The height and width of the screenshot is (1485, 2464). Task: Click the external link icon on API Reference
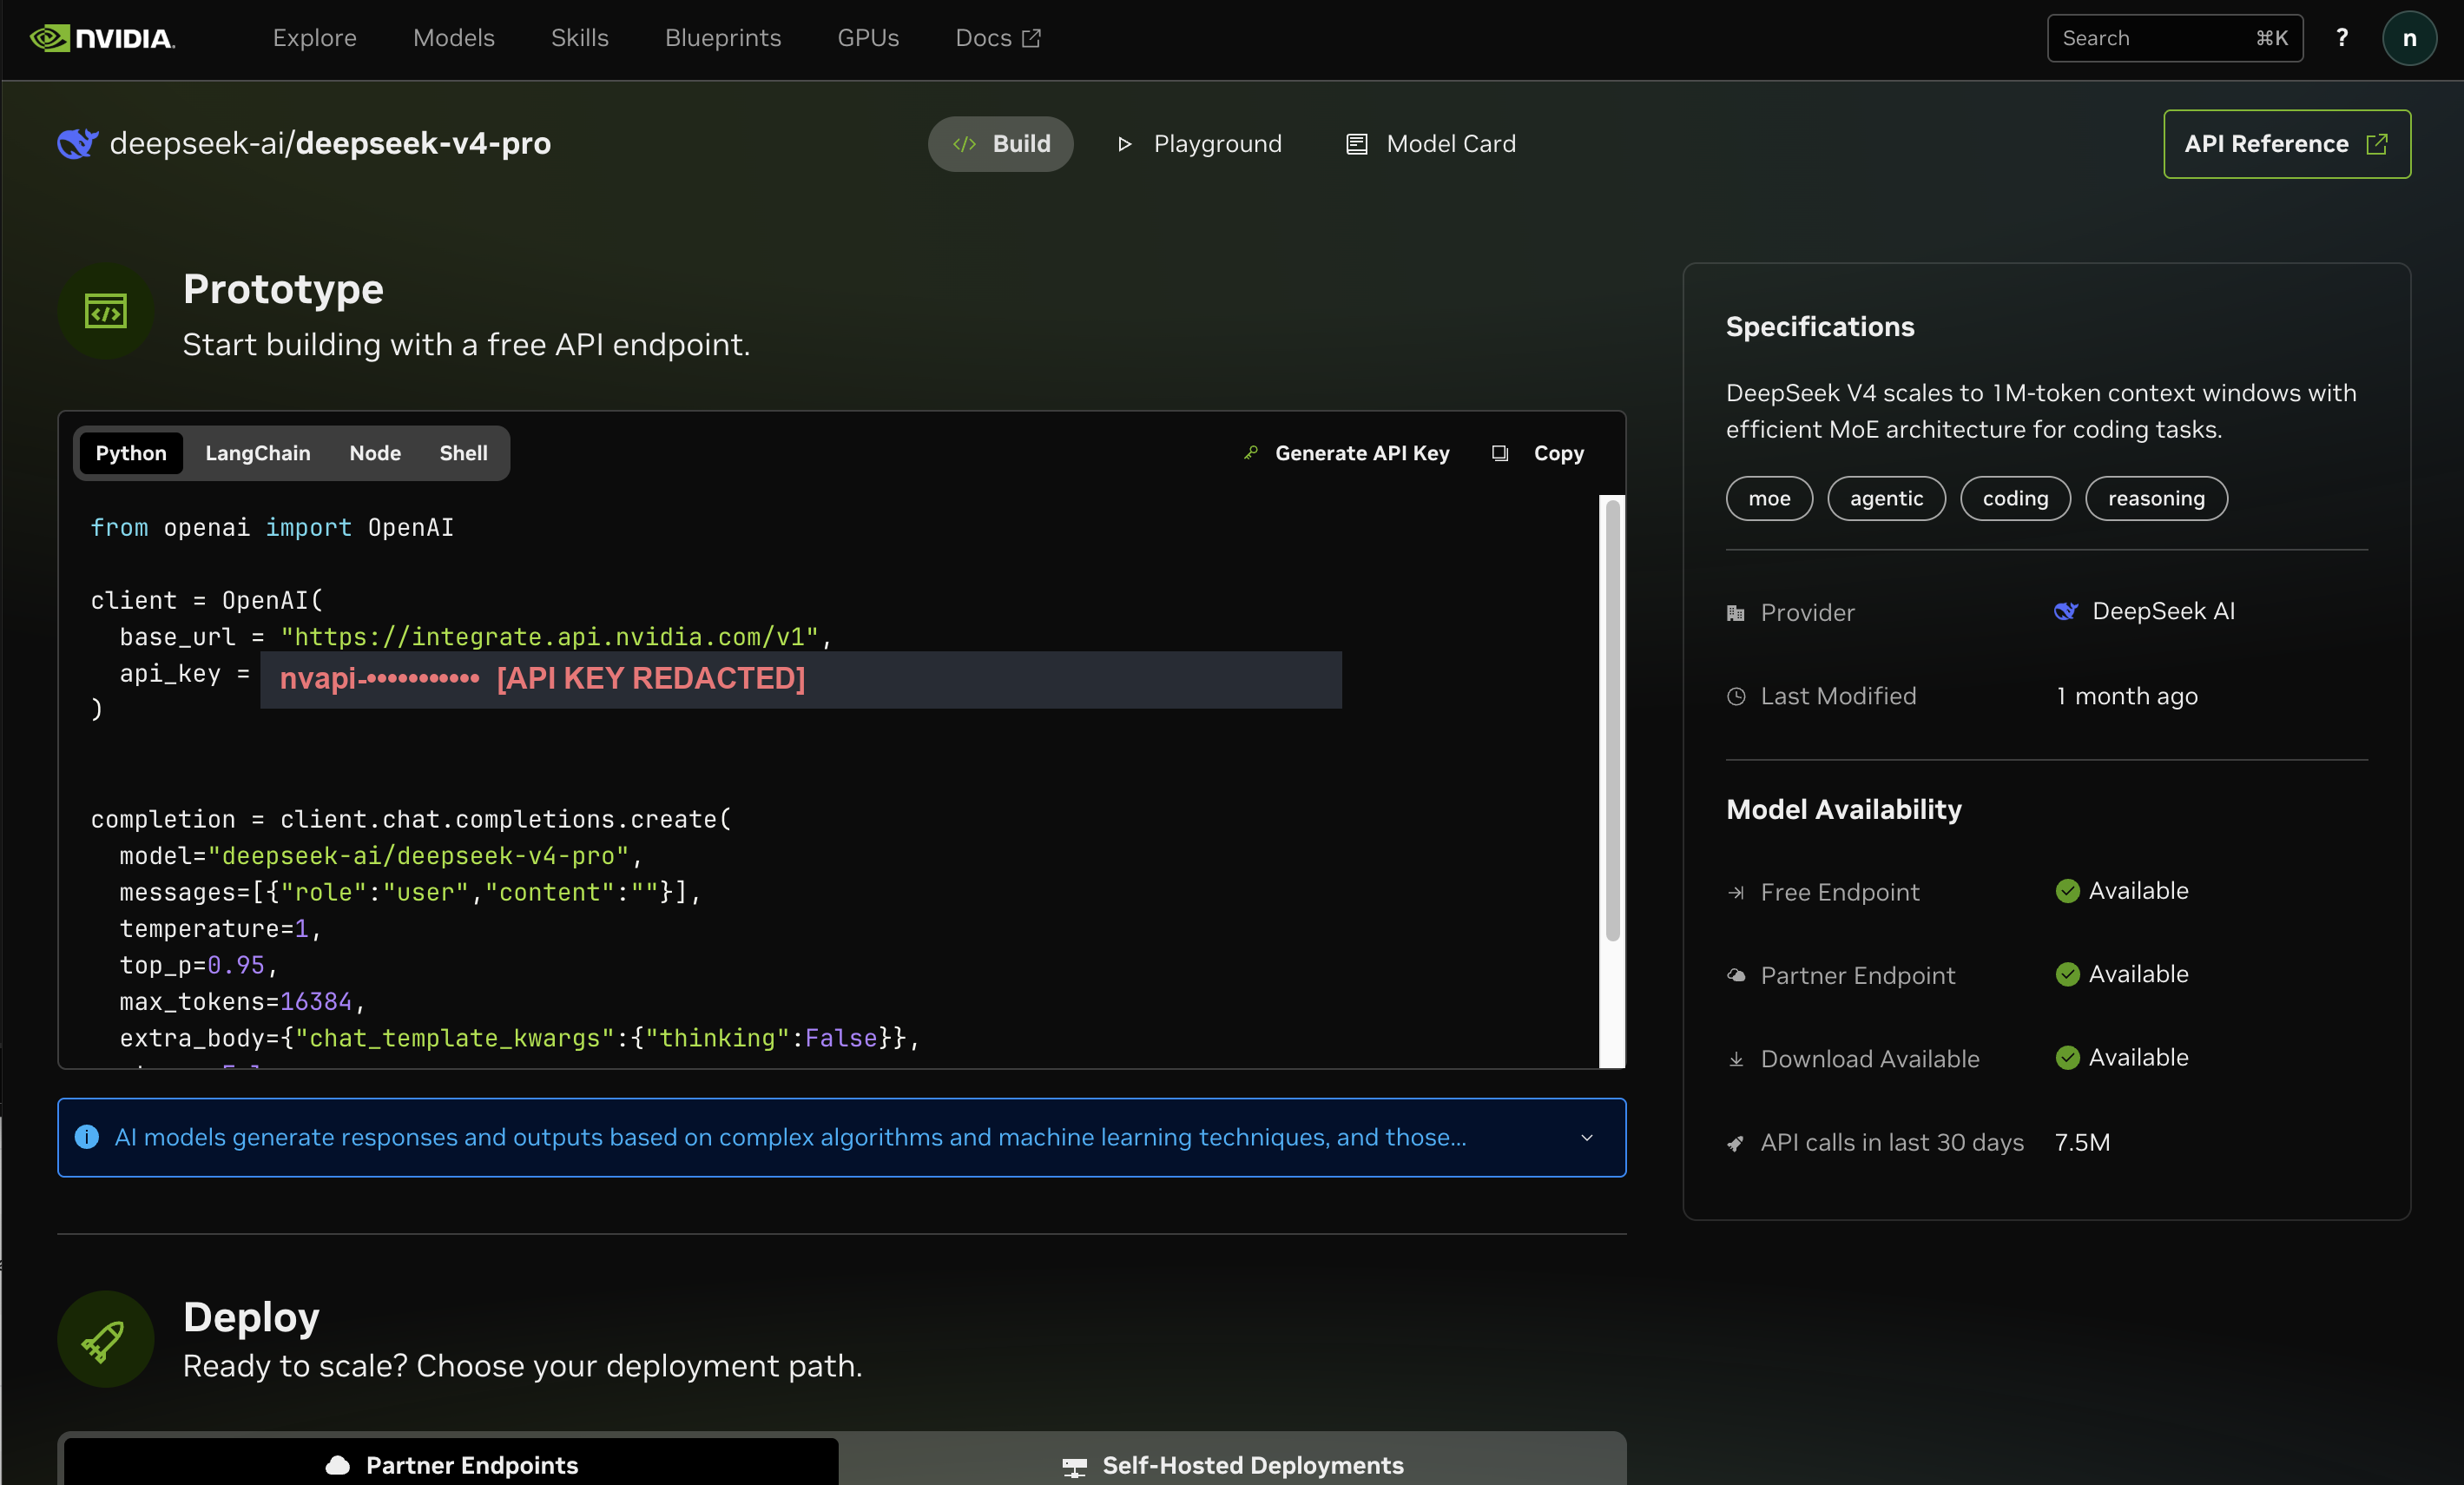2377,144
